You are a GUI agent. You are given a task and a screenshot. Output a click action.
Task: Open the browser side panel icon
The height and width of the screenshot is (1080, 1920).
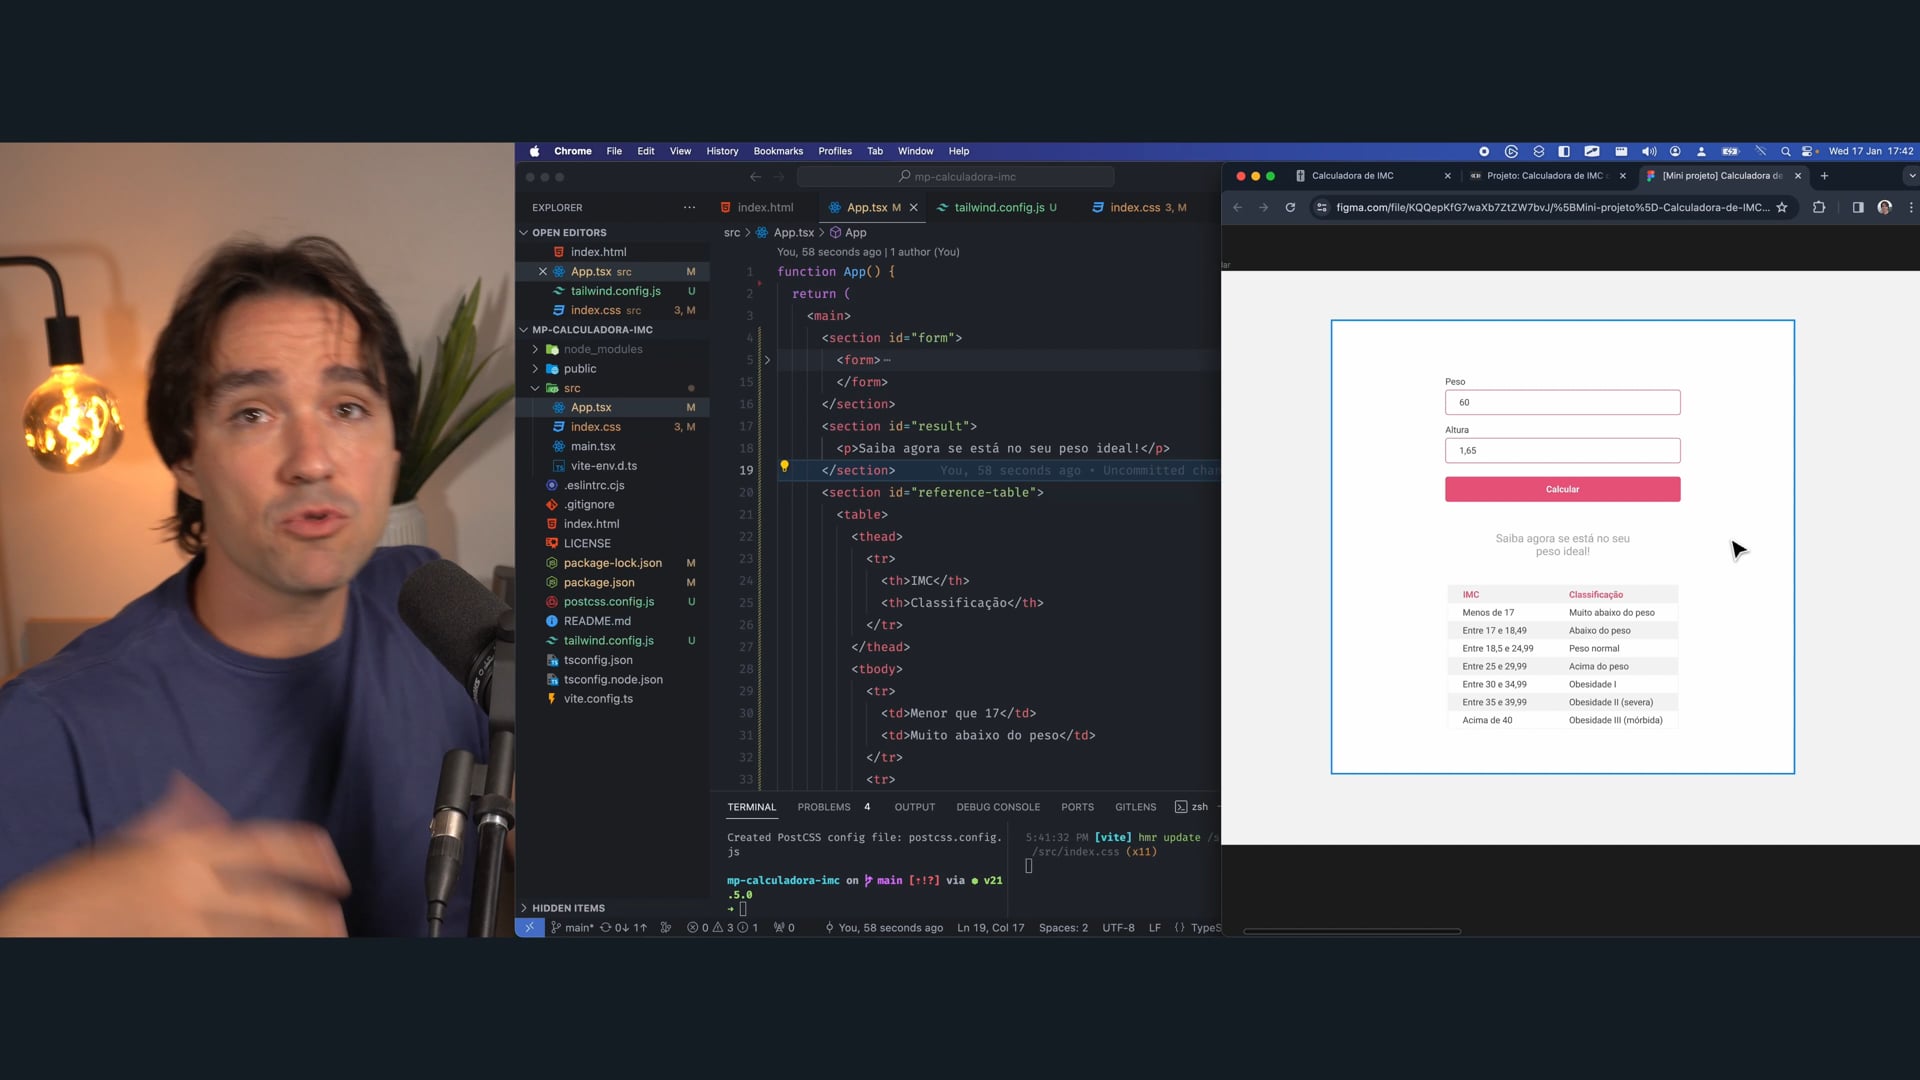tap(1857, 208)
